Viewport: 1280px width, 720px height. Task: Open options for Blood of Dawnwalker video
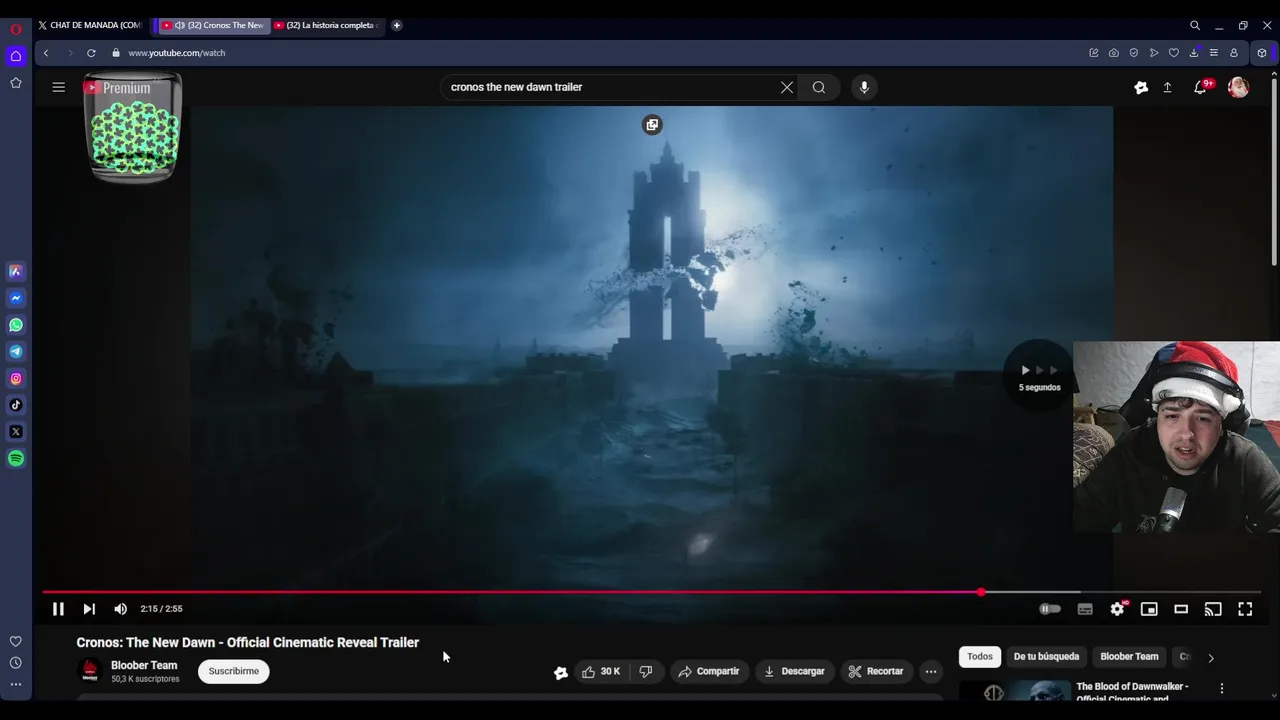pyautogui.click(x=1222, y=689)
